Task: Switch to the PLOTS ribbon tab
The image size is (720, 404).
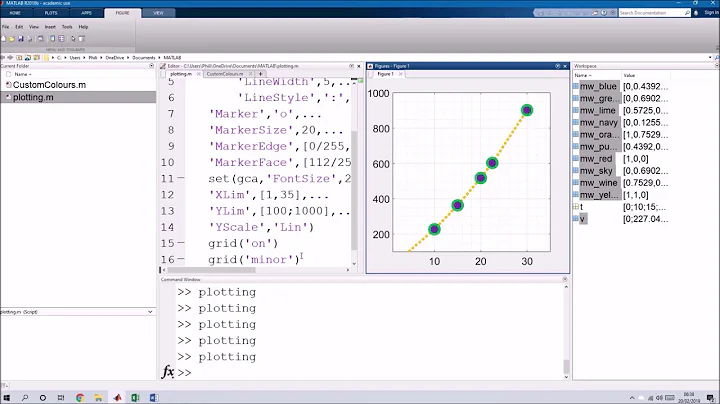Action: [x=51, y=13]
